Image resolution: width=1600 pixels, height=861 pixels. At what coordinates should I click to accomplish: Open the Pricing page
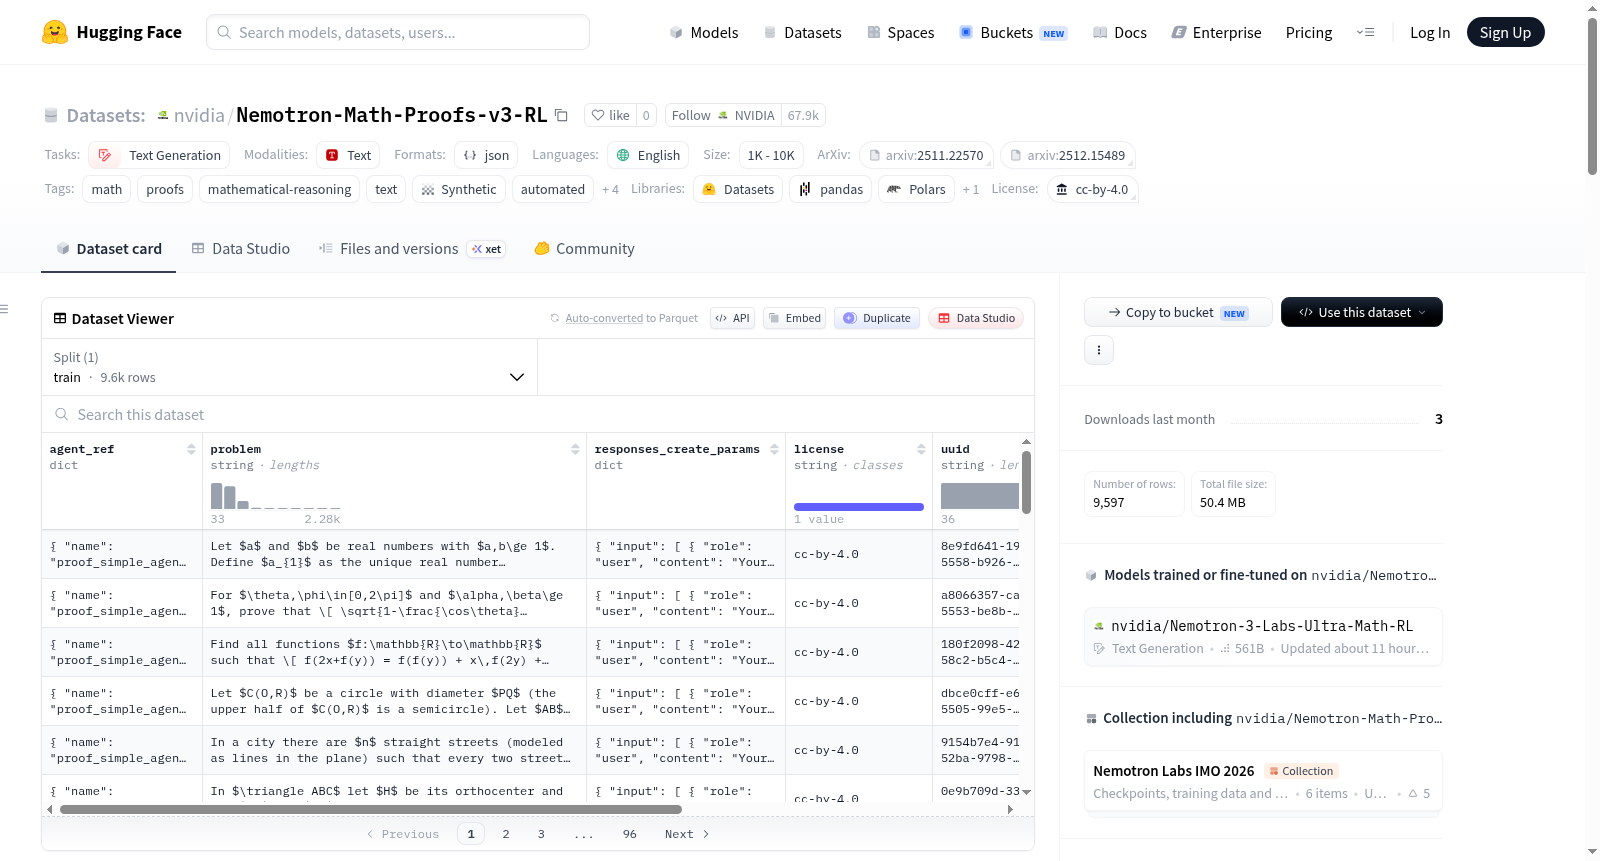point(1309,32)
